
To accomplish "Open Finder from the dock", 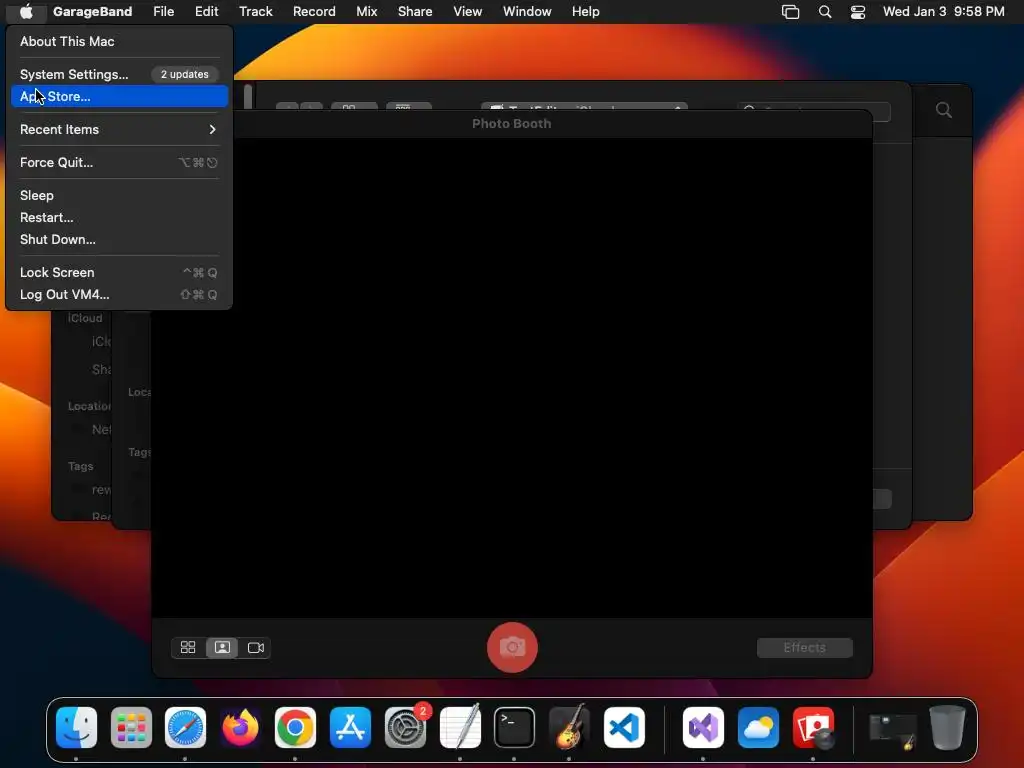I will pyautogui.click(x=76, y=727).
